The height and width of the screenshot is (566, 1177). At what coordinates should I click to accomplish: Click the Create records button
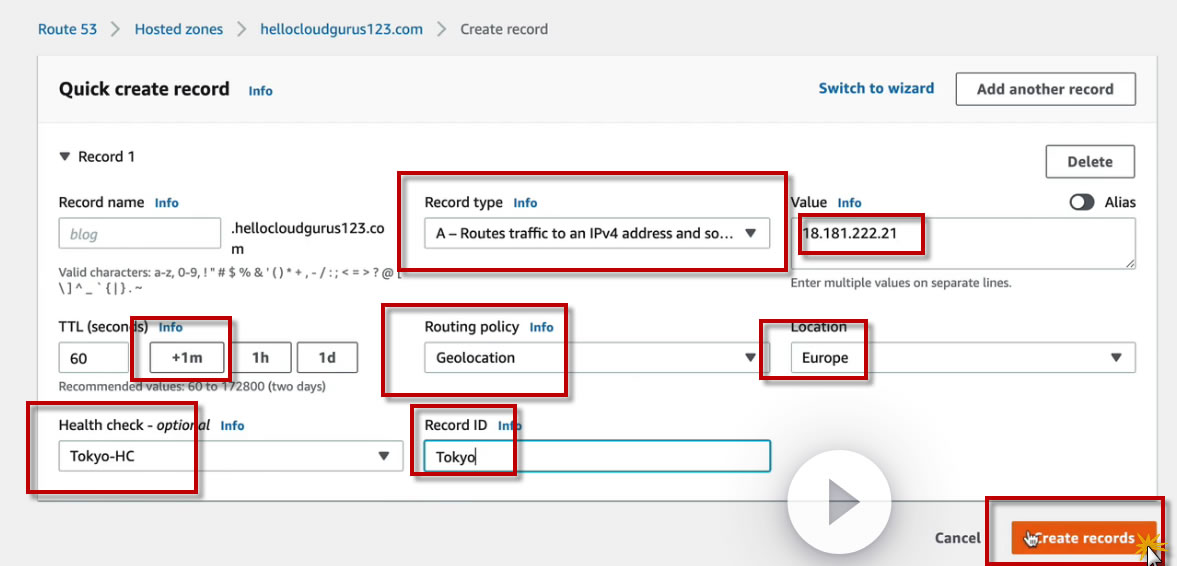pyautogui.click(x=1084, y=538)
